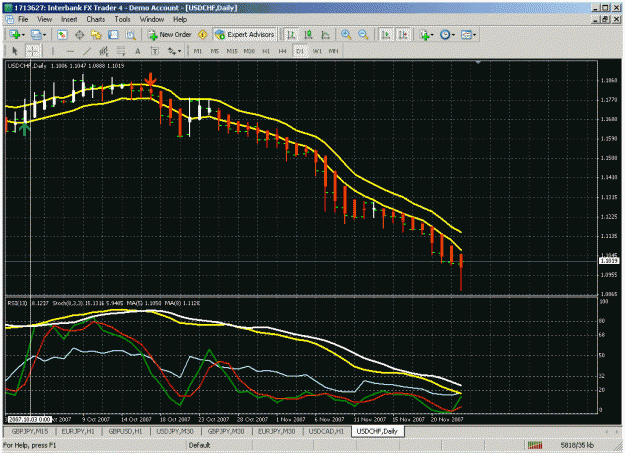The height and width of the screenshot is (453, 625).
Task: Switch chart to line chart view
Action: tap(325, 35)
